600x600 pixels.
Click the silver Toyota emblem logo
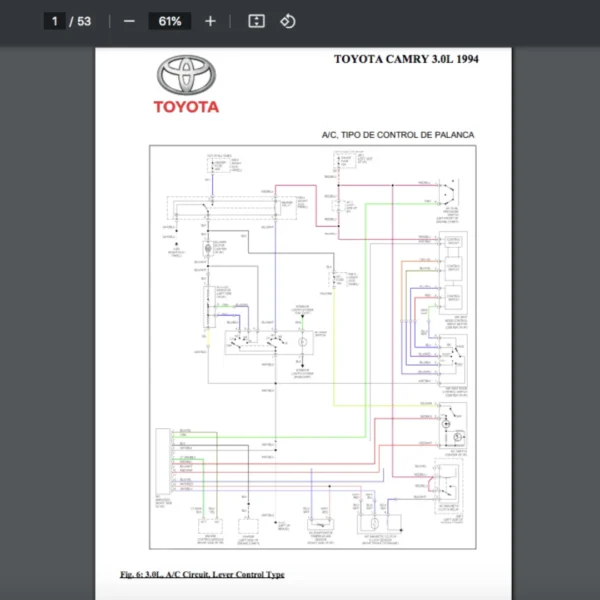point(186,76)
